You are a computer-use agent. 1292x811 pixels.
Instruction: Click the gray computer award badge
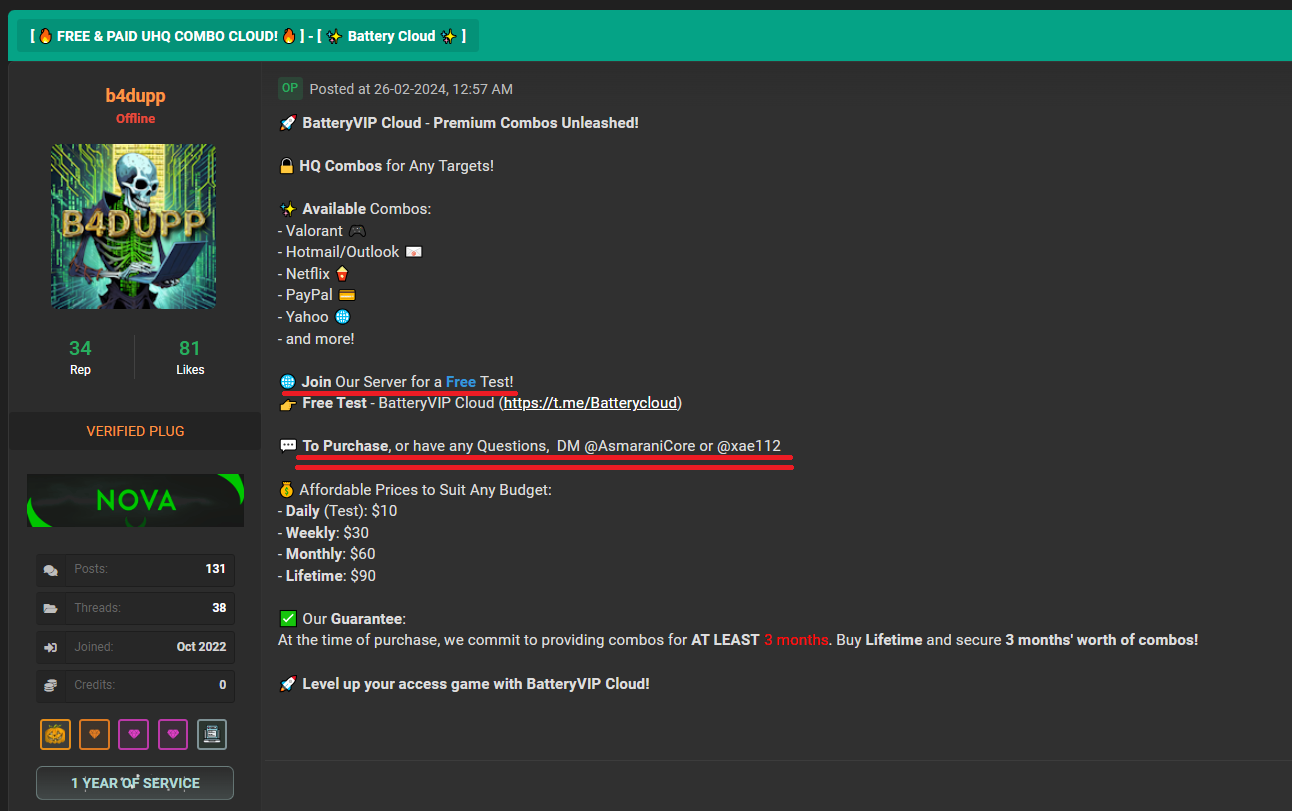[212, 734]
